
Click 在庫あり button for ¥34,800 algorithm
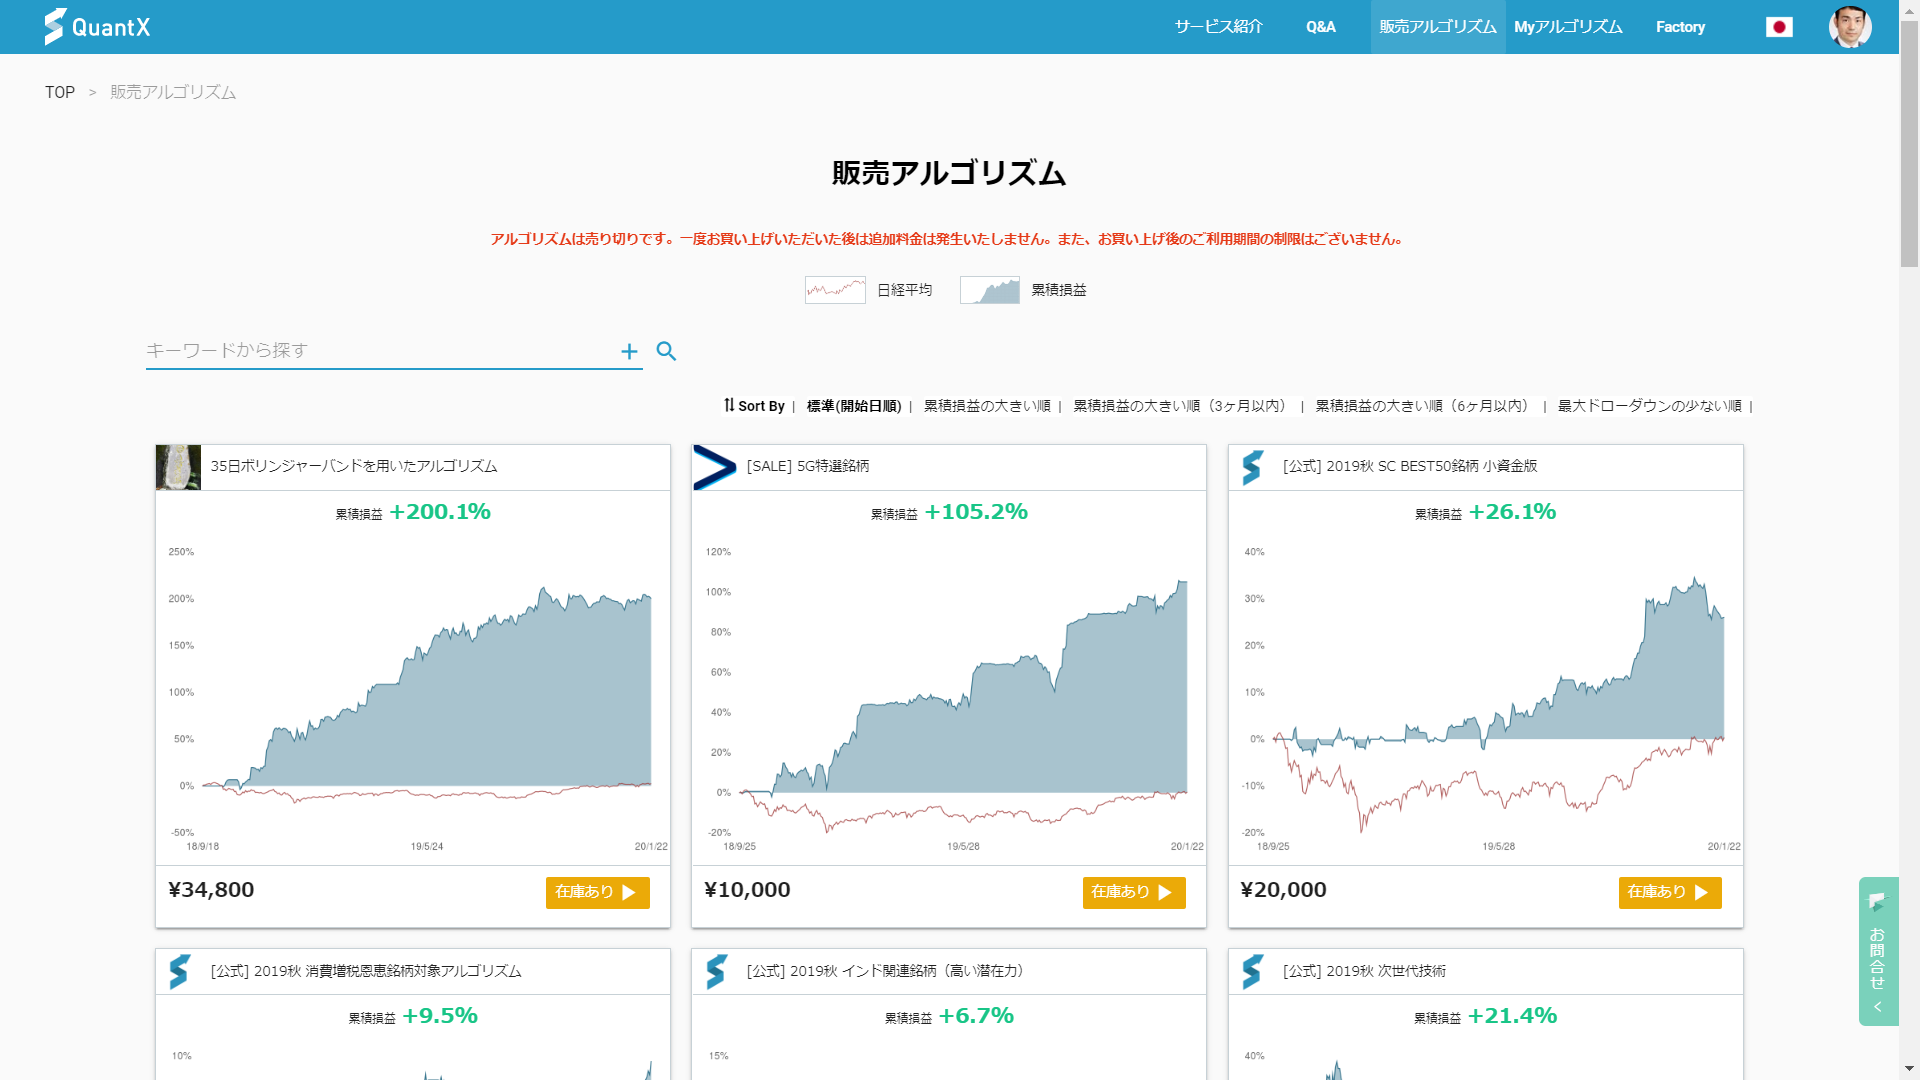597,892
